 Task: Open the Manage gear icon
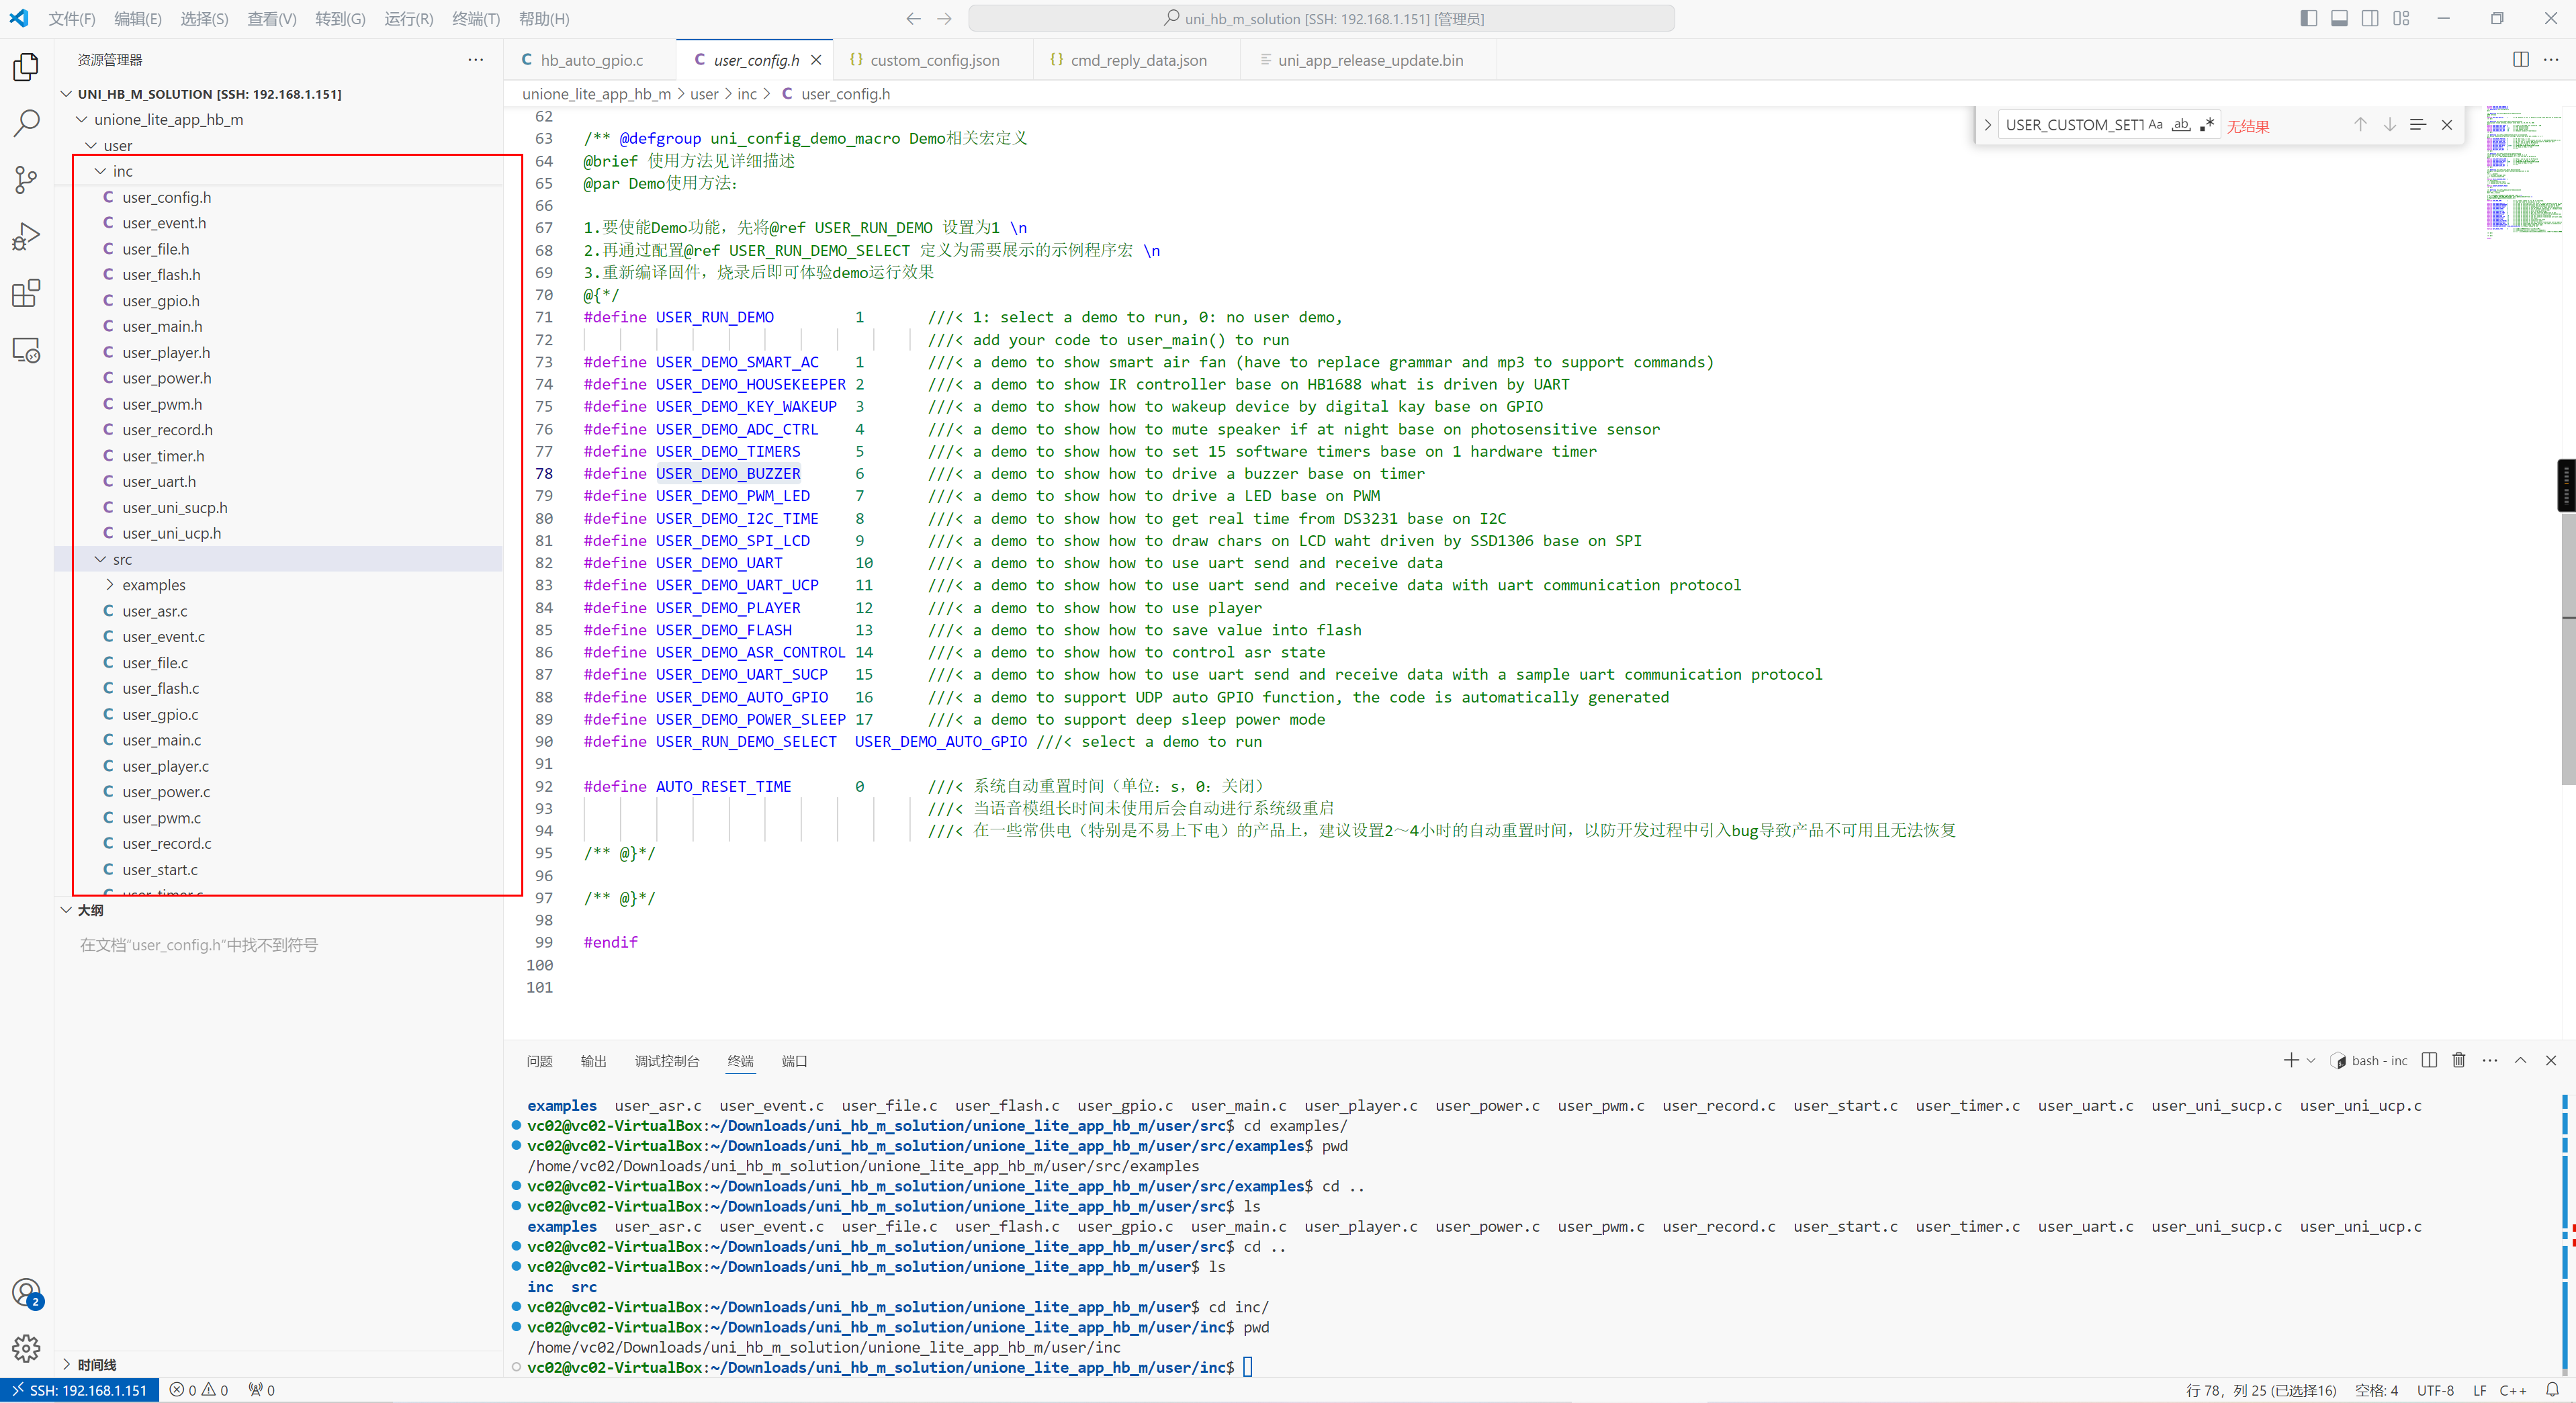point(26,1348)
